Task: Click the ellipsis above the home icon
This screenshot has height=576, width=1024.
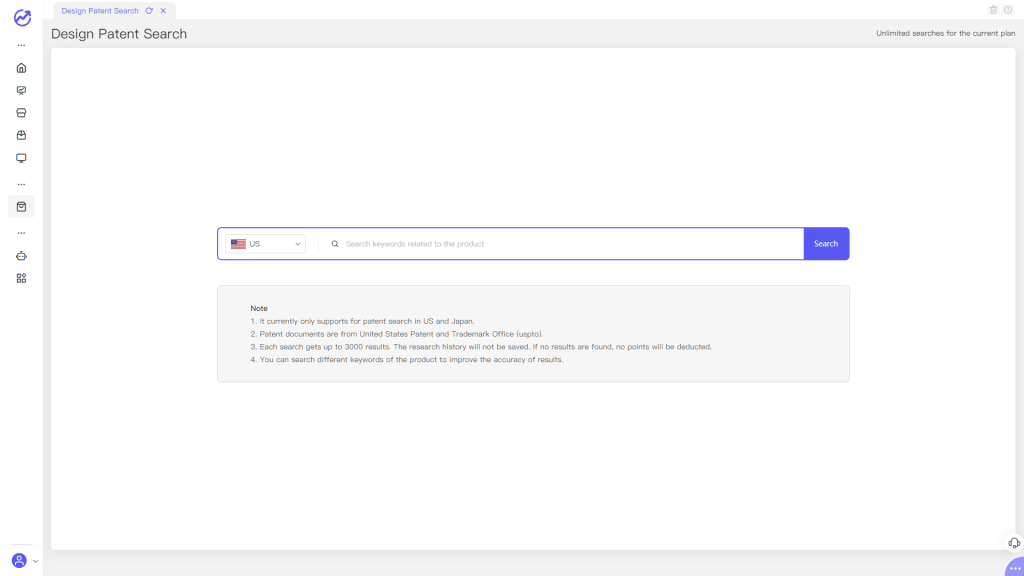Action: (x=22, y=46)
